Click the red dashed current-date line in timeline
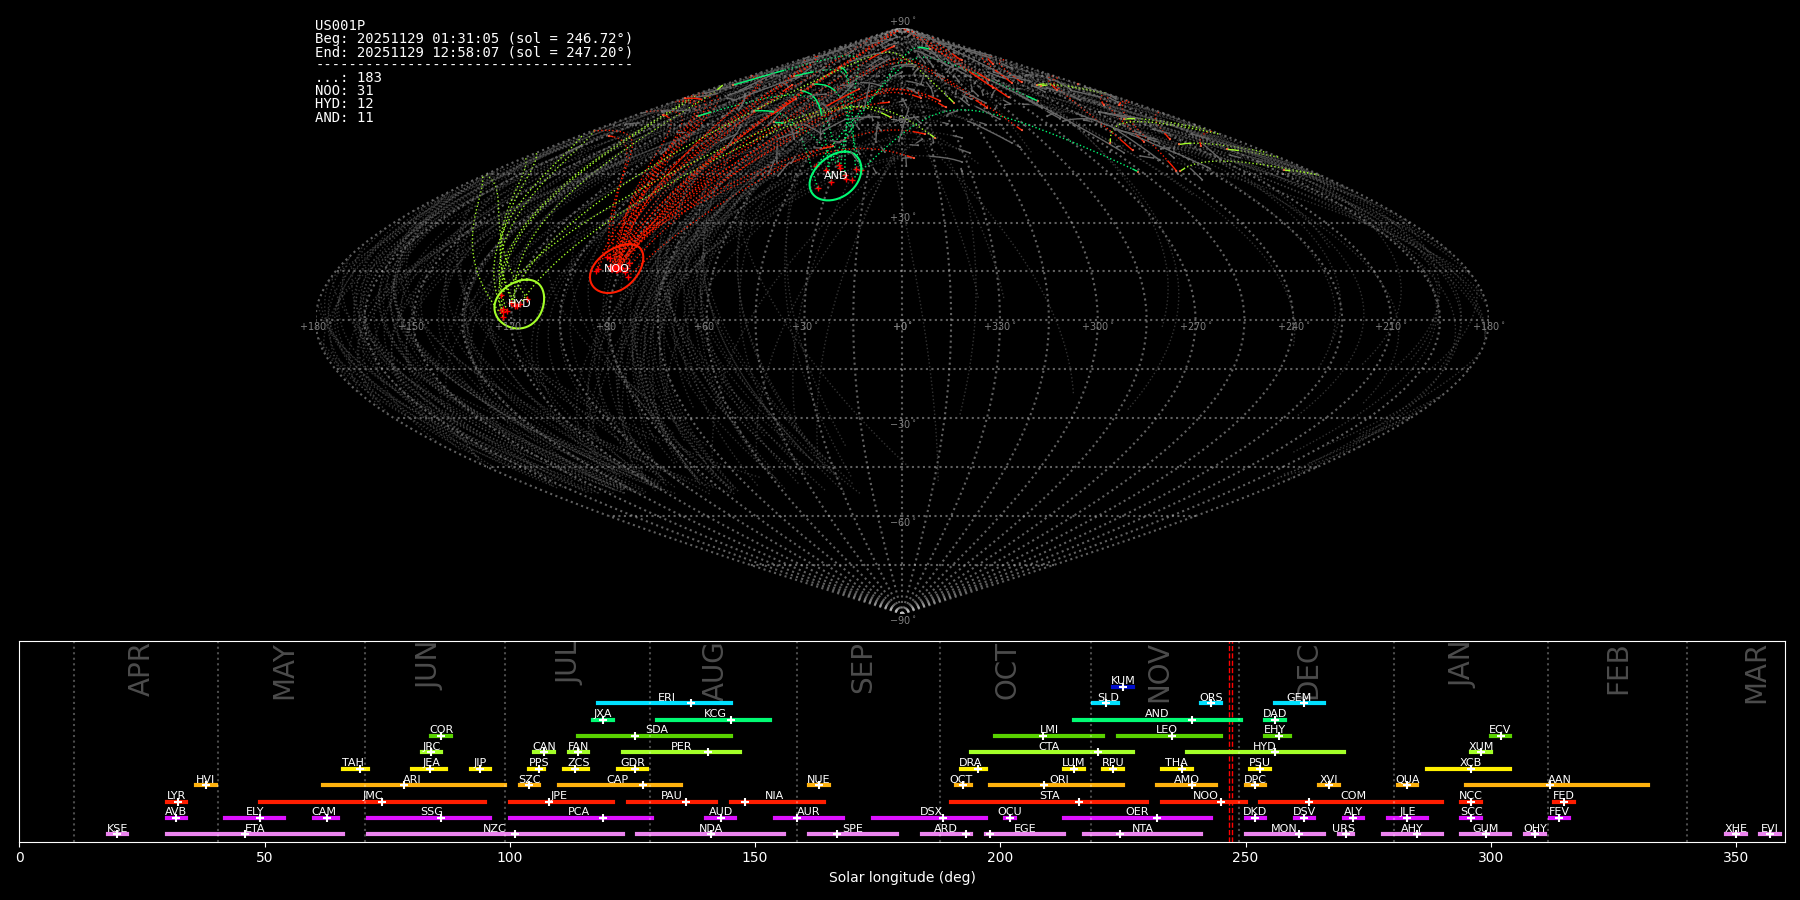The width and height of the screenshot is (1800, 900). 1231,741
